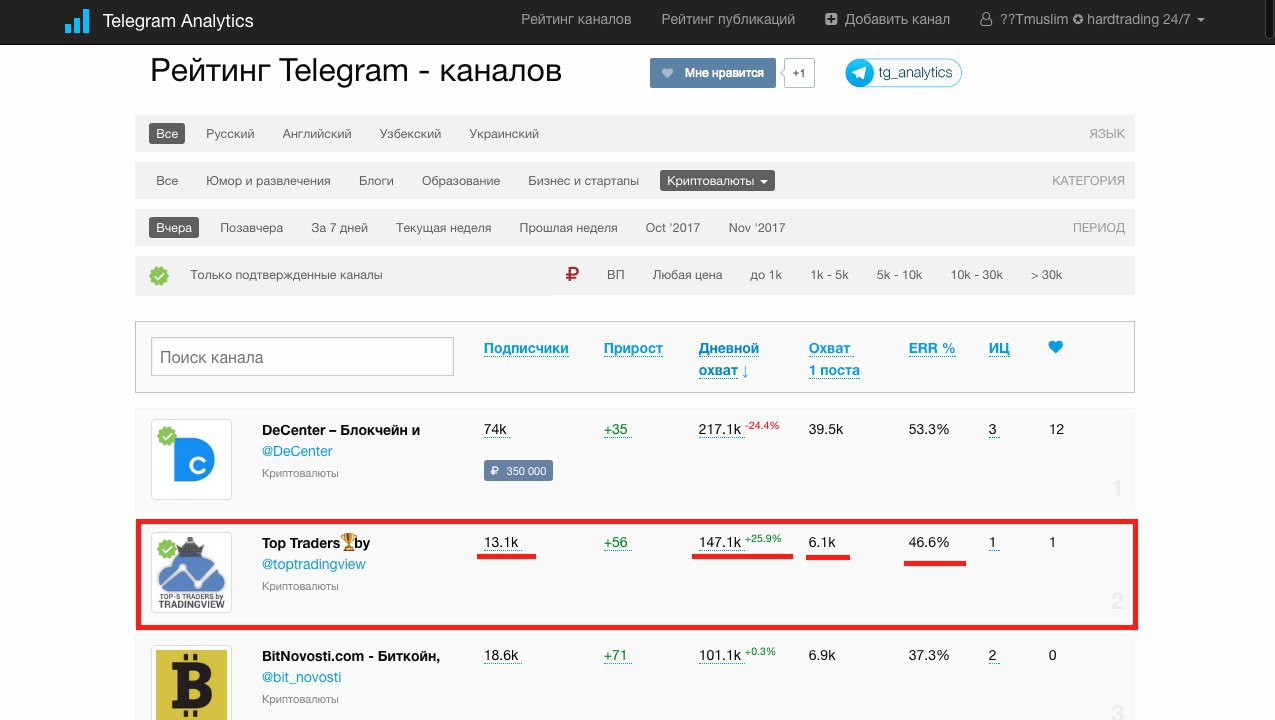Sort by ERR % column

(932, 348)
